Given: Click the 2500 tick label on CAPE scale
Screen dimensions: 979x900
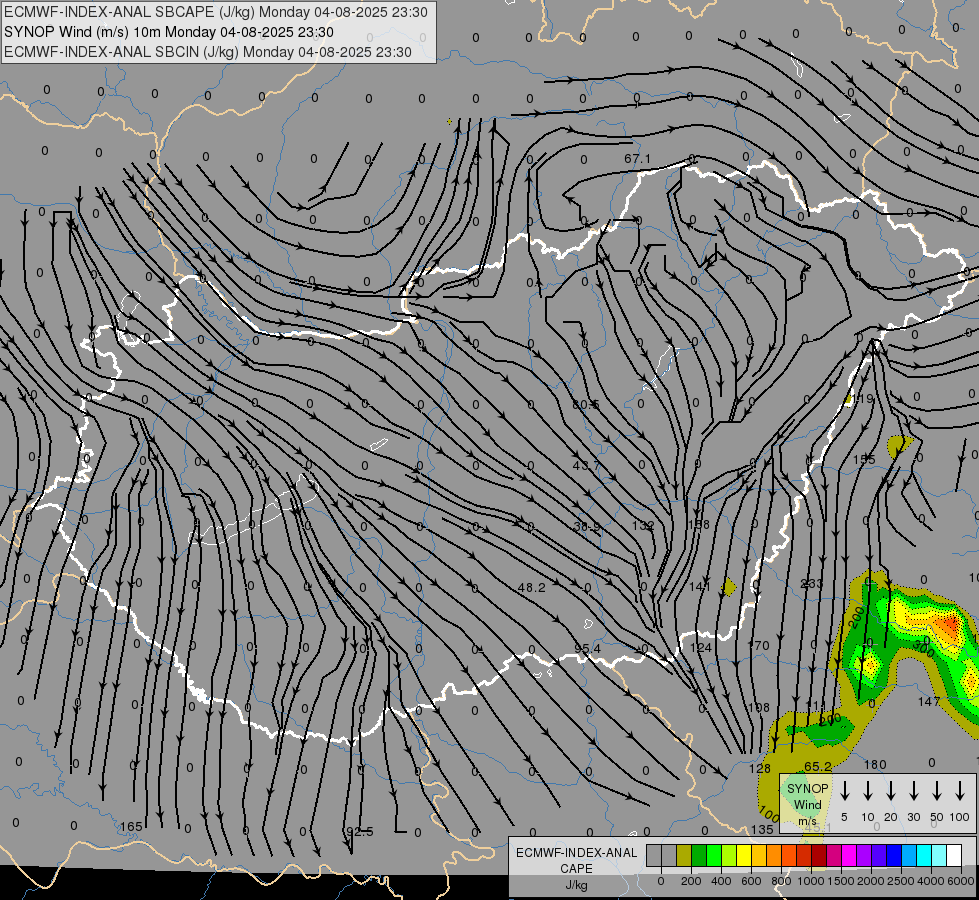Looking at the screenshot, I should (901, 881).
